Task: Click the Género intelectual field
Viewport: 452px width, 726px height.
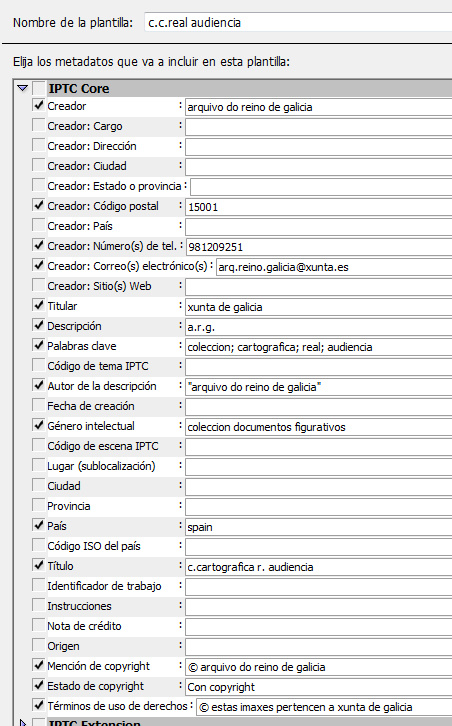Action: pos(319,426)
